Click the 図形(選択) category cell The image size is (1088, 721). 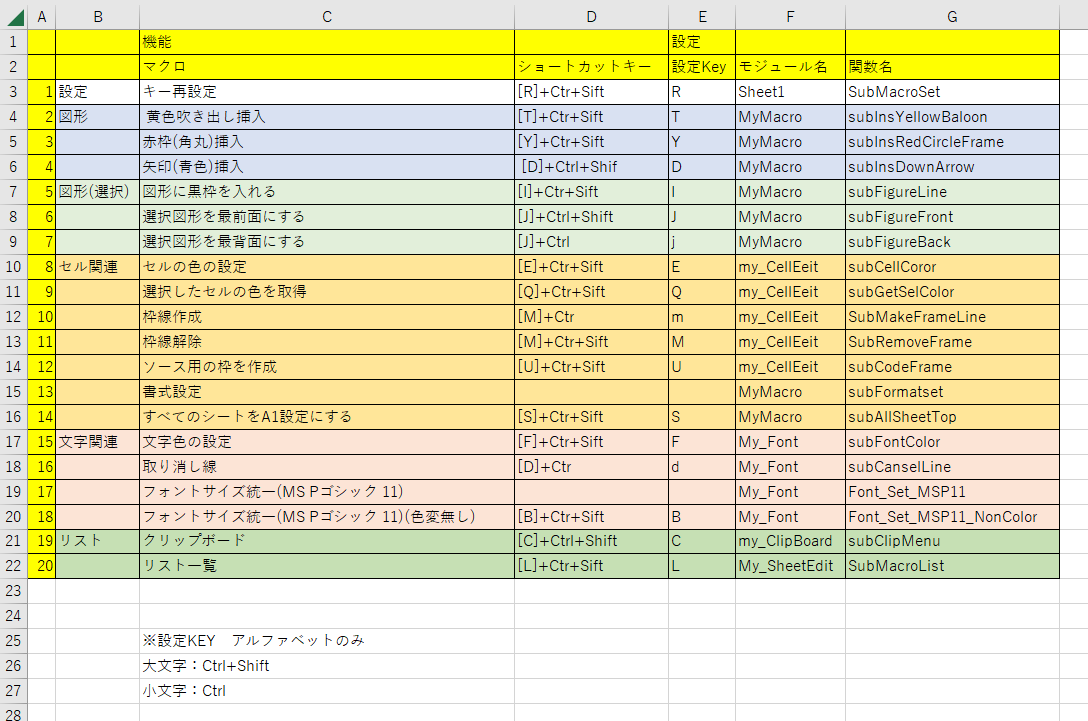tap(97, 192)
